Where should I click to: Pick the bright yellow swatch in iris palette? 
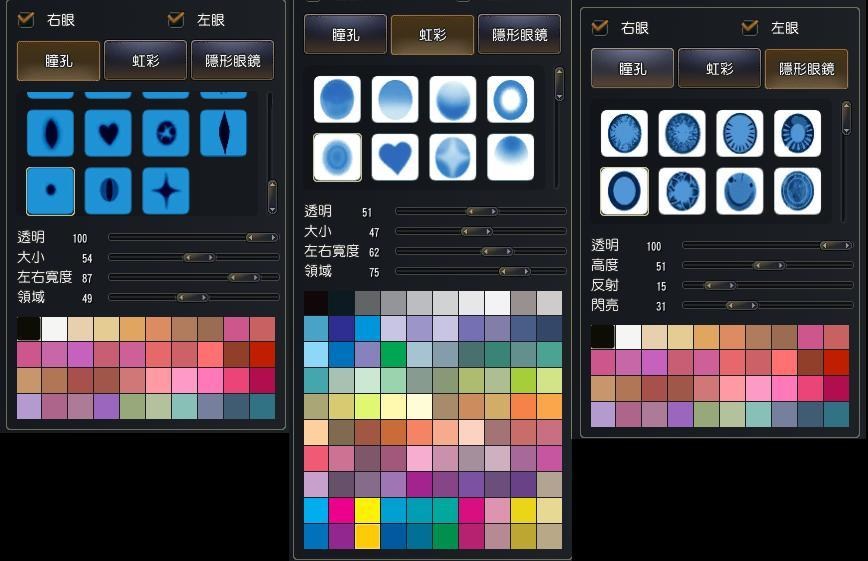[x=367, y=510]
